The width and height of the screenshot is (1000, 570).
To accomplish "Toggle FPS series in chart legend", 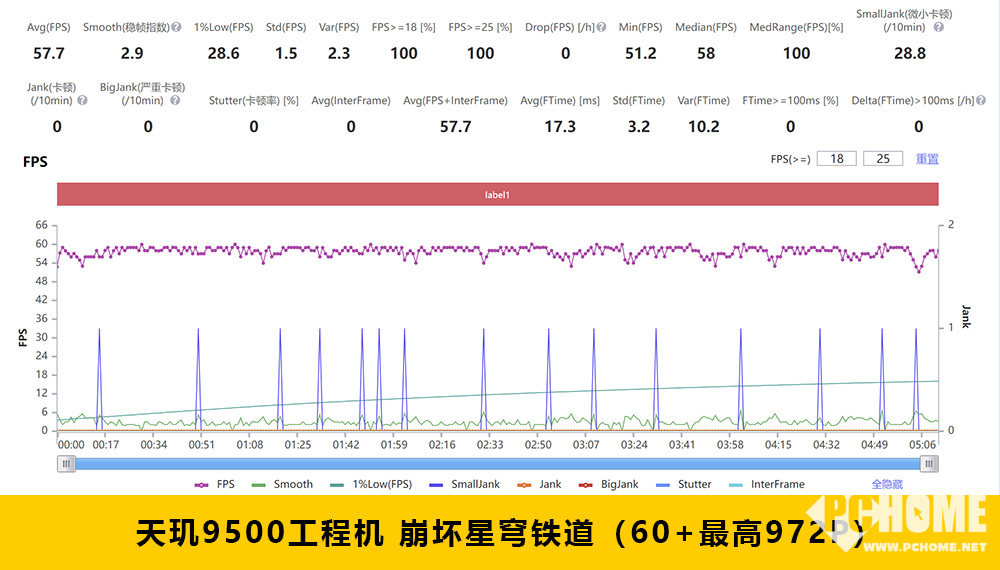I will point(216,484).
